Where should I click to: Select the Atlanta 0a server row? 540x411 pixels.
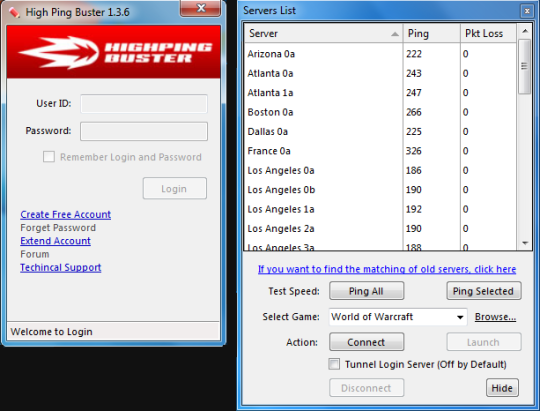(380, 73)
